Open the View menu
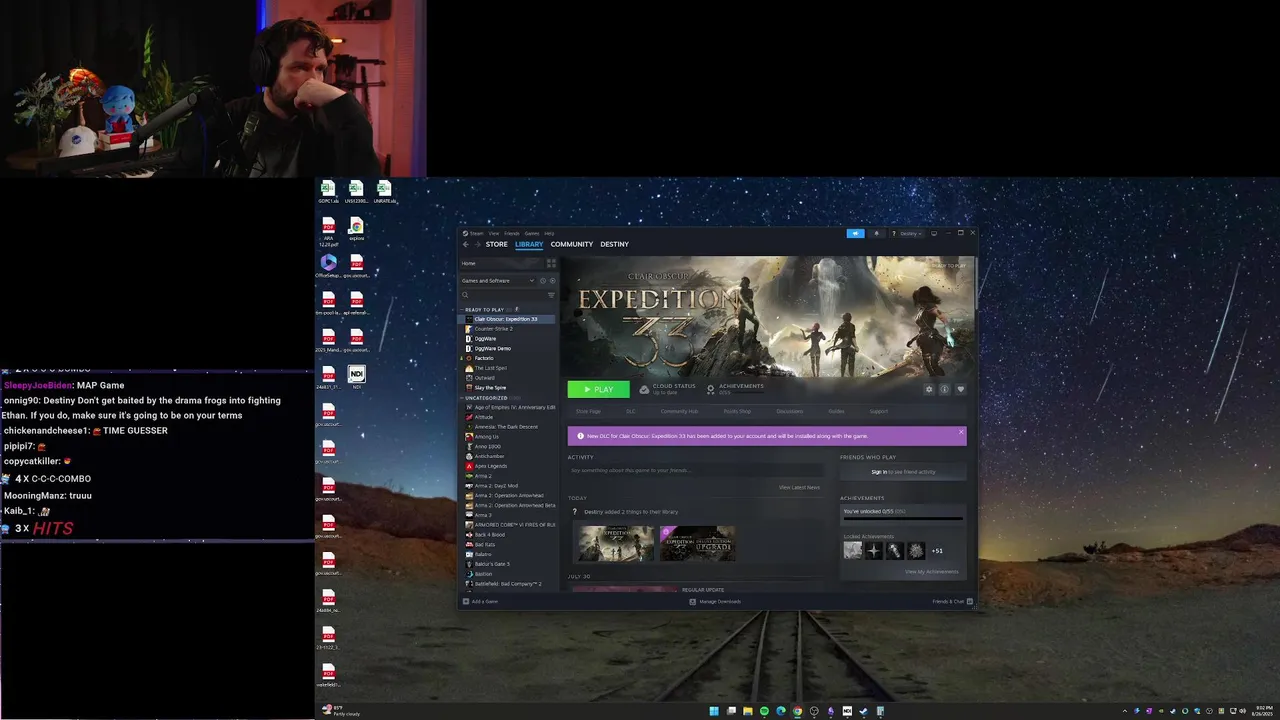Image resolution: width=1280 pixels, height=720 pixels. point(494,233)
